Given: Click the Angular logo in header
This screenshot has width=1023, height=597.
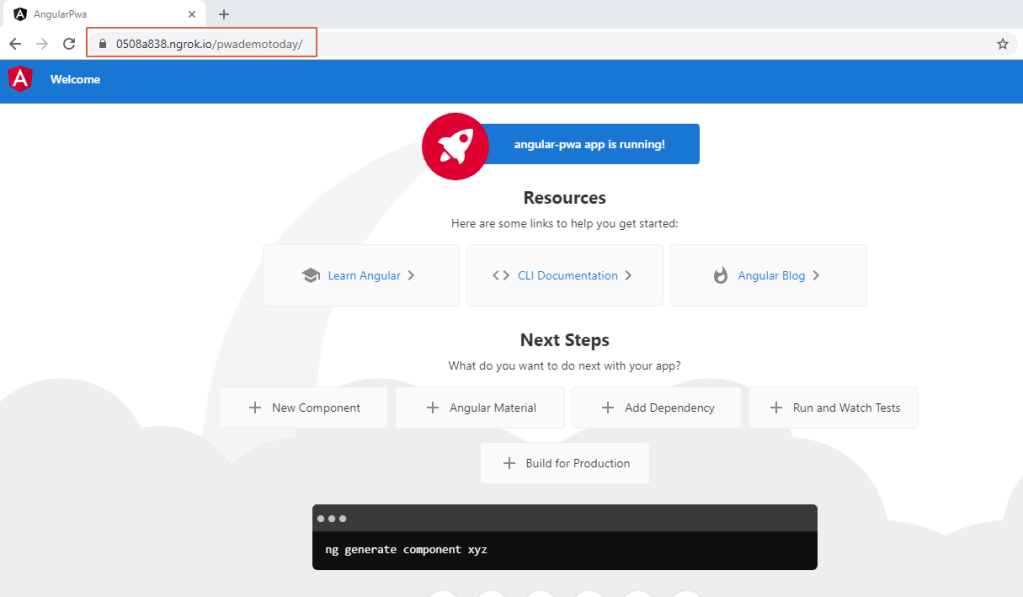Looking at the screenshot, I should click(x=19, y=80).
